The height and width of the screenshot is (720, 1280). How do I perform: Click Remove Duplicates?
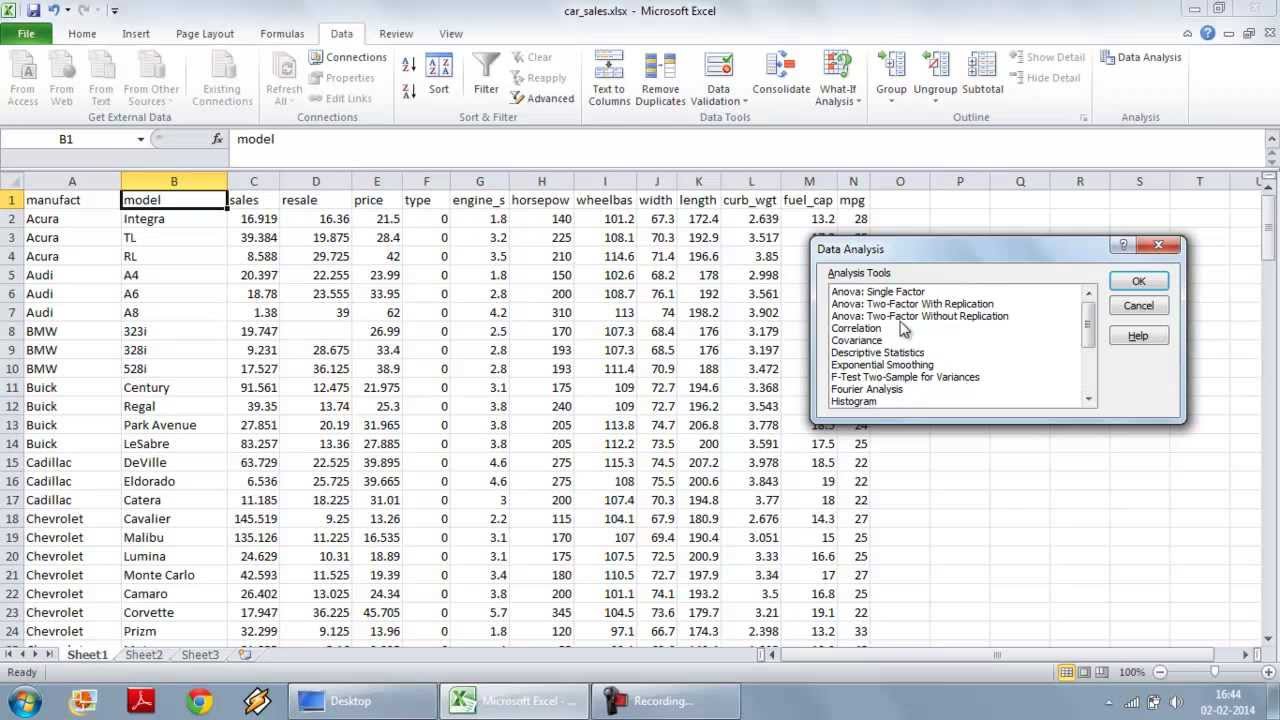coord(660,78)
